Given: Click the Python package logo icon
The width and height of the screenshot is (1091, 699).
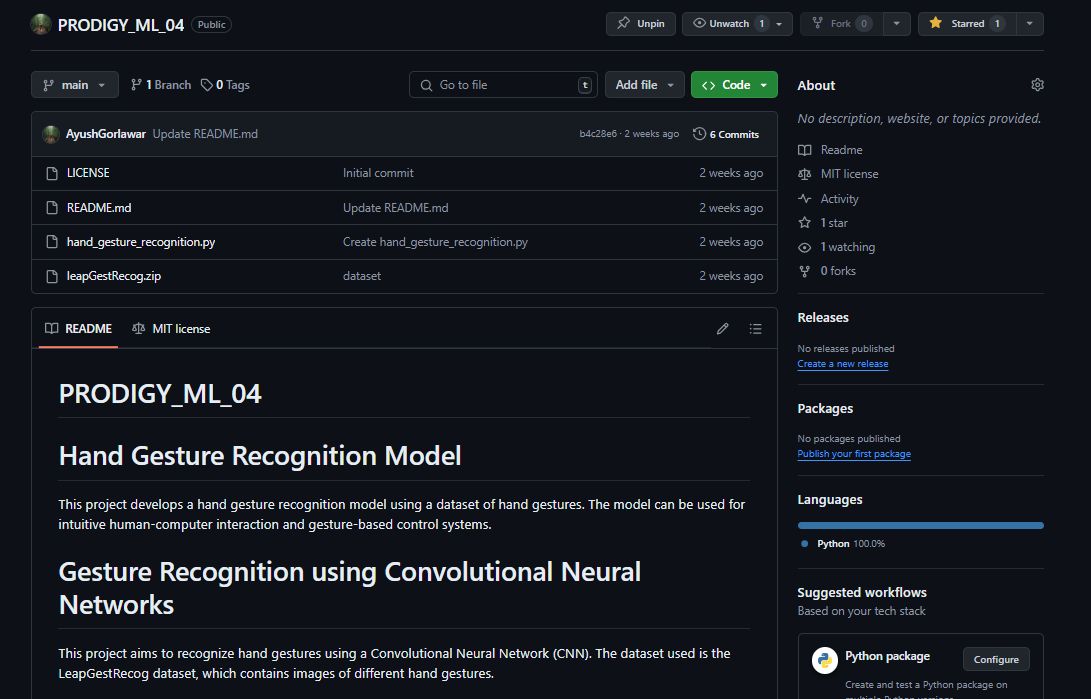Looking at the screenshot, I should [825, 661].
